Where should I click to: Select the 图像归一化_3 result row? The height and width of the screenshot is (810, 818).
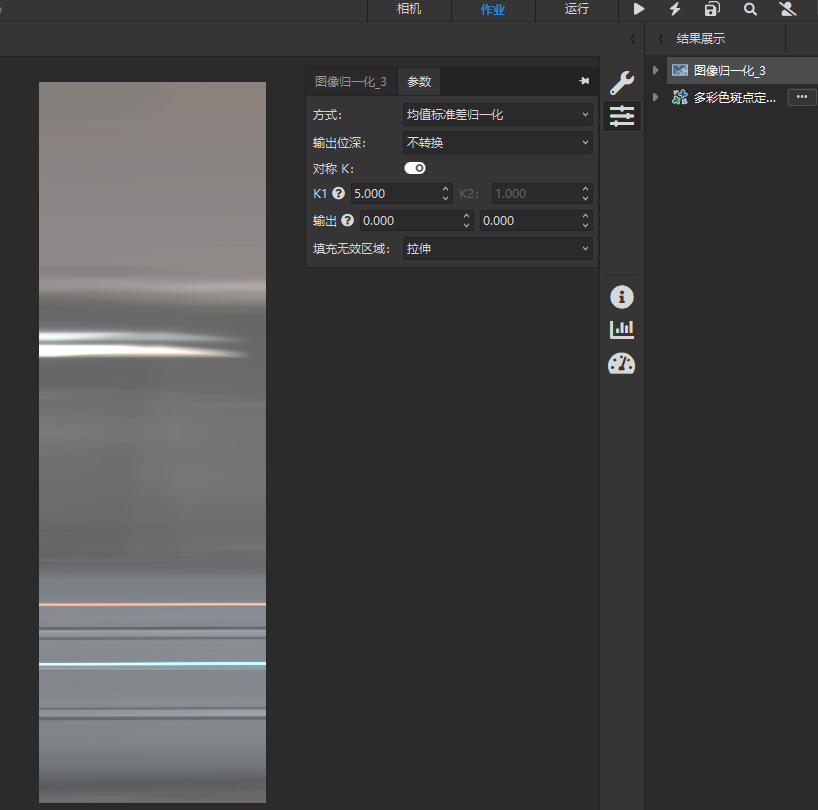tap(742, 70)
